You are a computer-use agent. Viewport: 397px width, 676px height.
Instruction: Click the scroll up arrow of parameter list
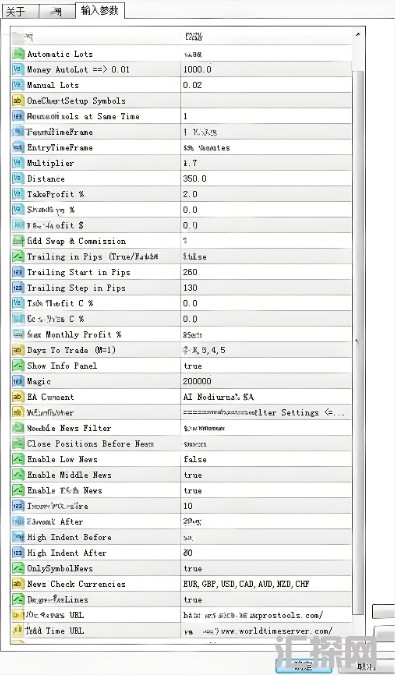click(358, 34)
